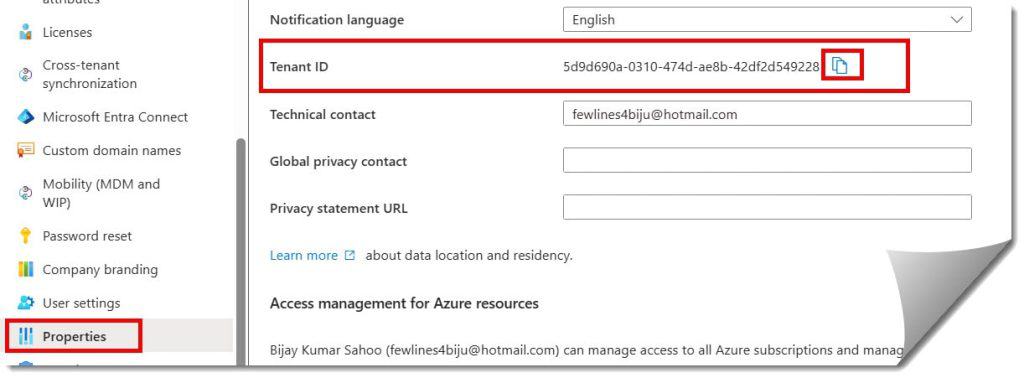Click the Properties sidebar icon
The height and width of the screenshot is (378, 1024).
coord(25,336)
